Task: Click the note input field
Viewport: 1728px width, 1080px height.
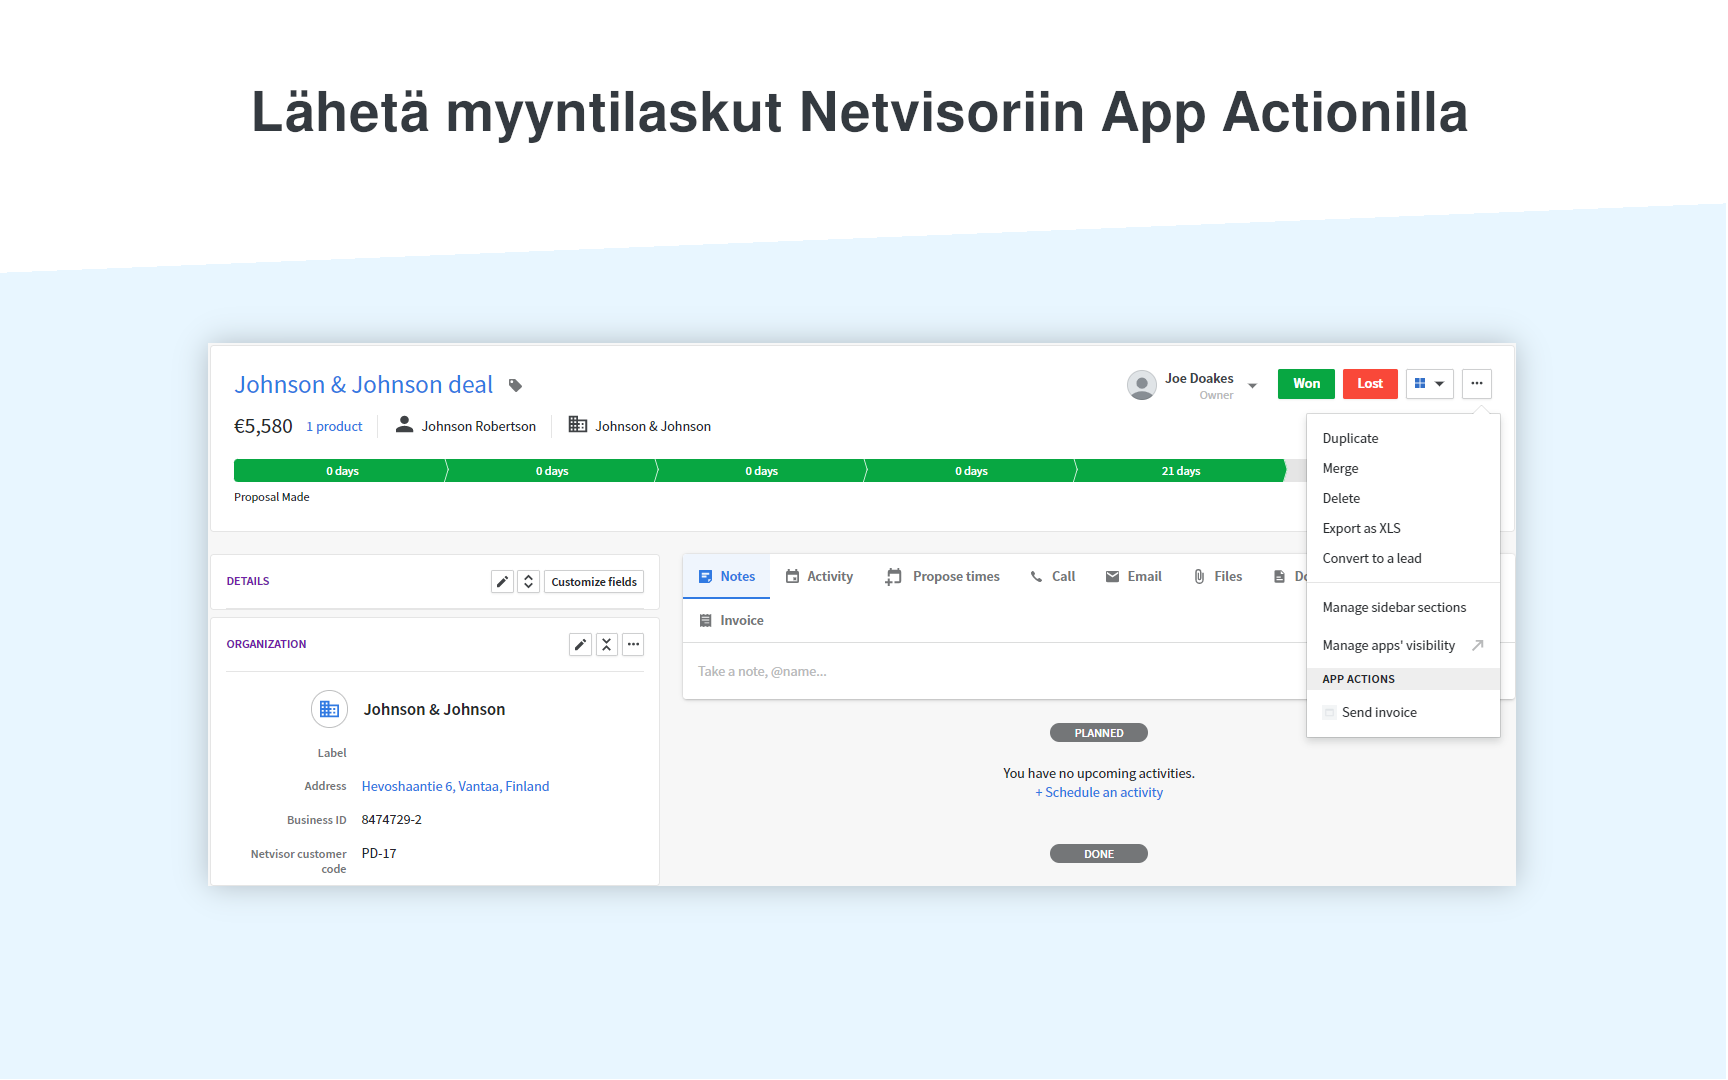Action: (x=995, y=672)
